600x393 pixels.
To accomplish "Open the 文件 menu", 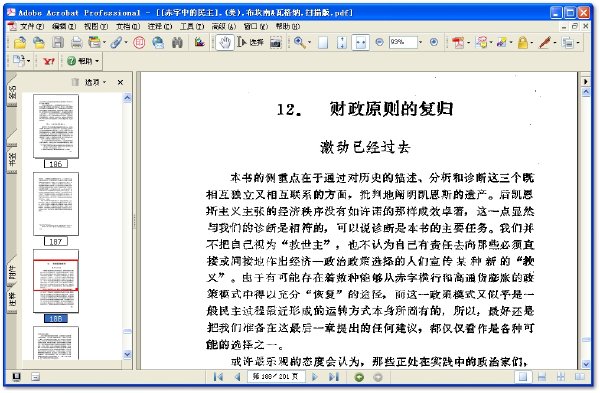I will coord(32,26).
